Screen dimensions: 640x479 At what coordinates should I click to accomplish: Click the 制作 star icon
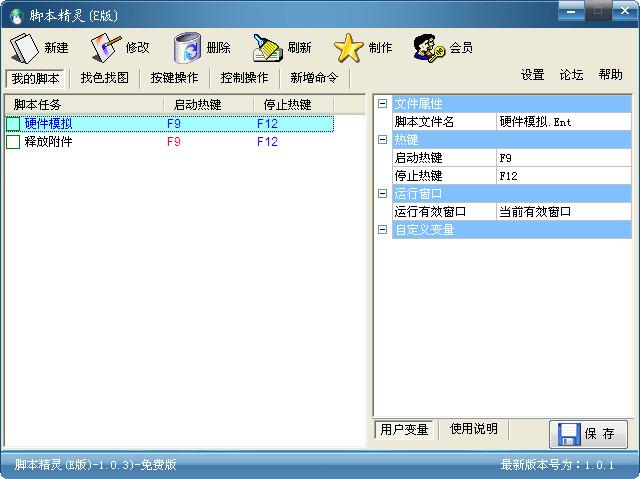click(x=349, y=48)
